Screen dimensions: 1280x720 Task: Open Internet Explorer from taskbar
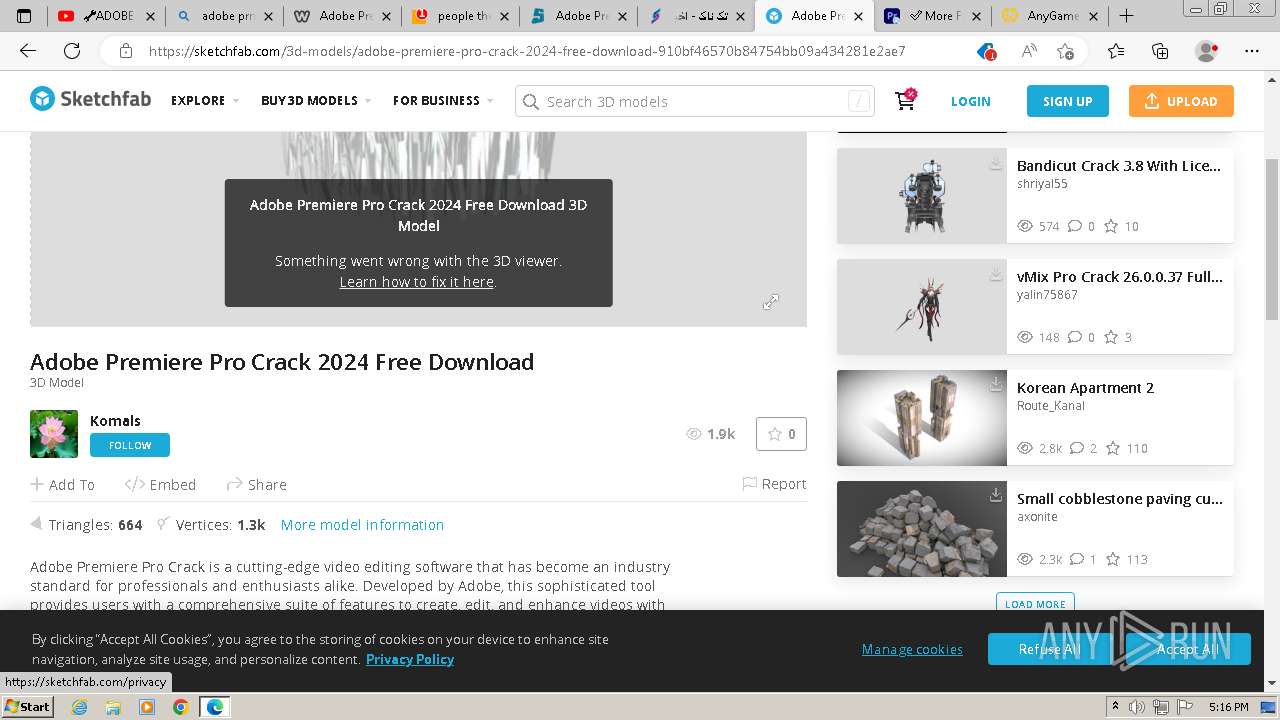click(x=79, y=707)
